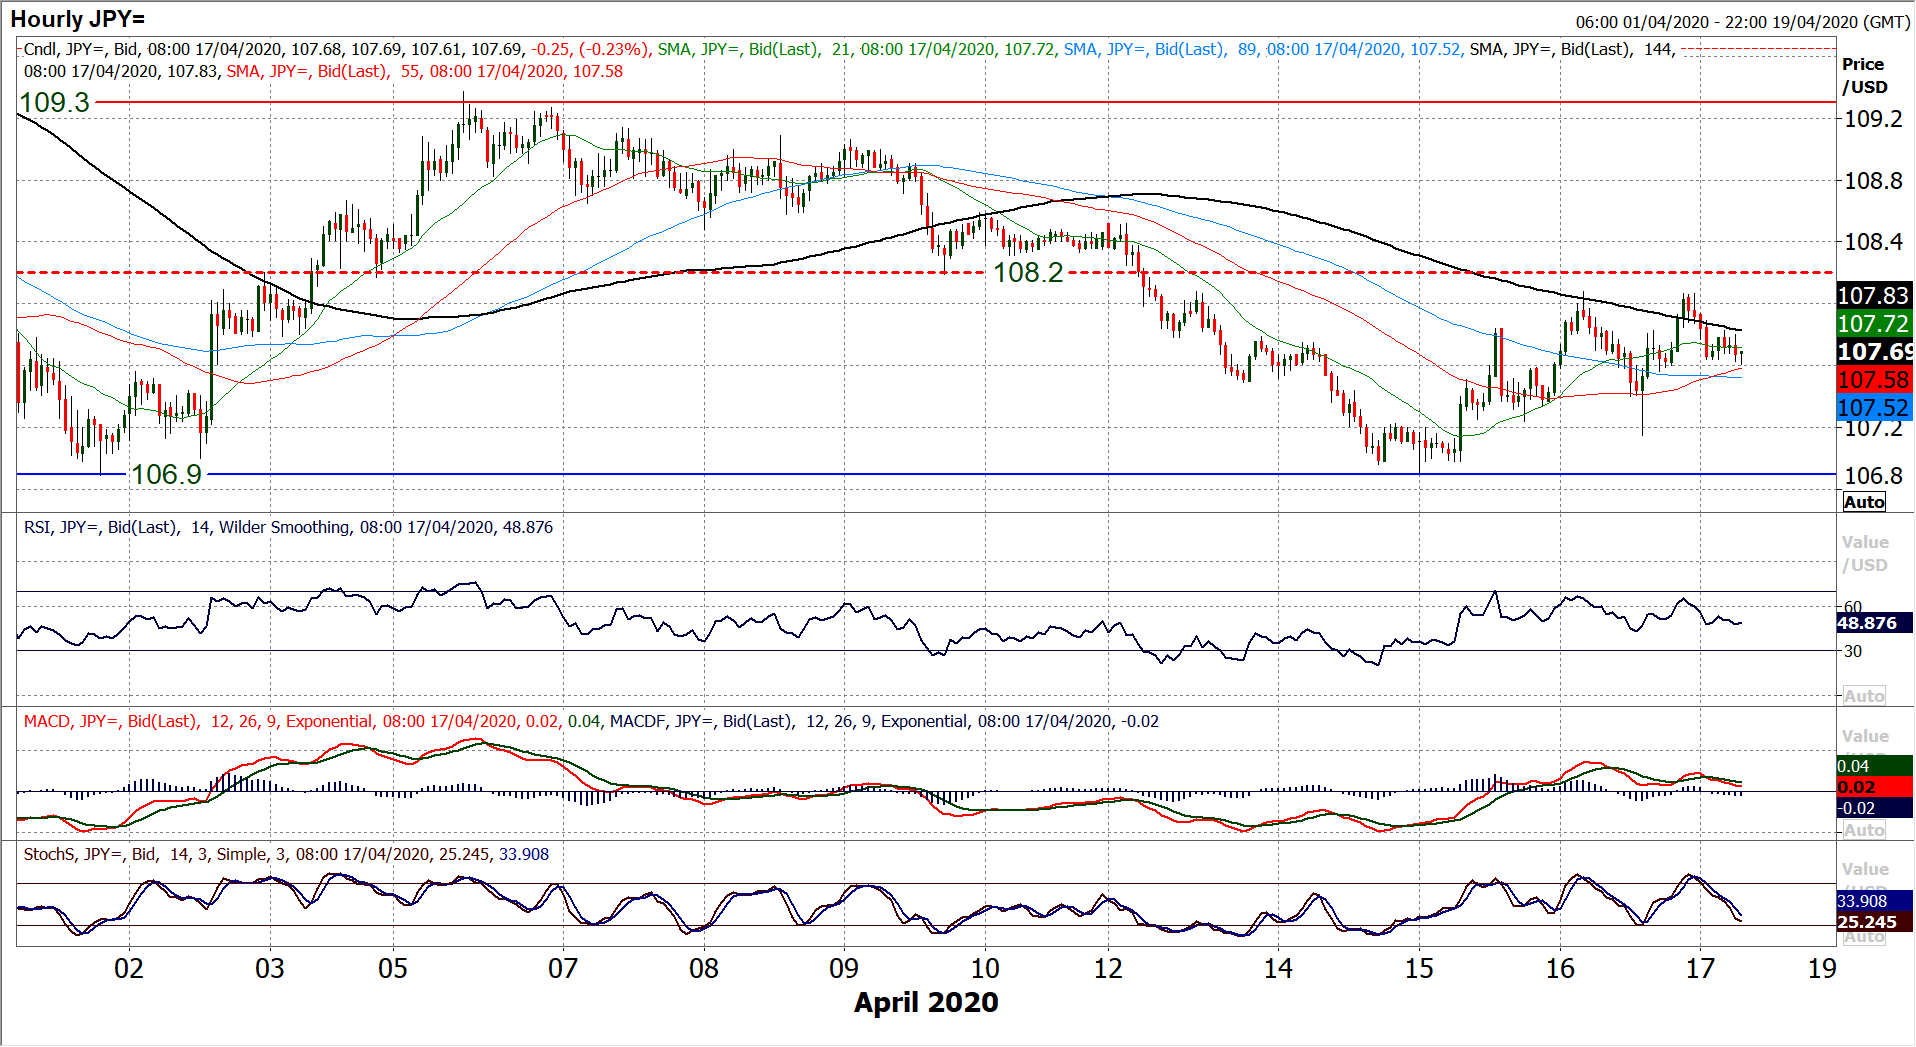Click the 108.2 dashed level label
The image size is (1916, 1047).
1028,272
